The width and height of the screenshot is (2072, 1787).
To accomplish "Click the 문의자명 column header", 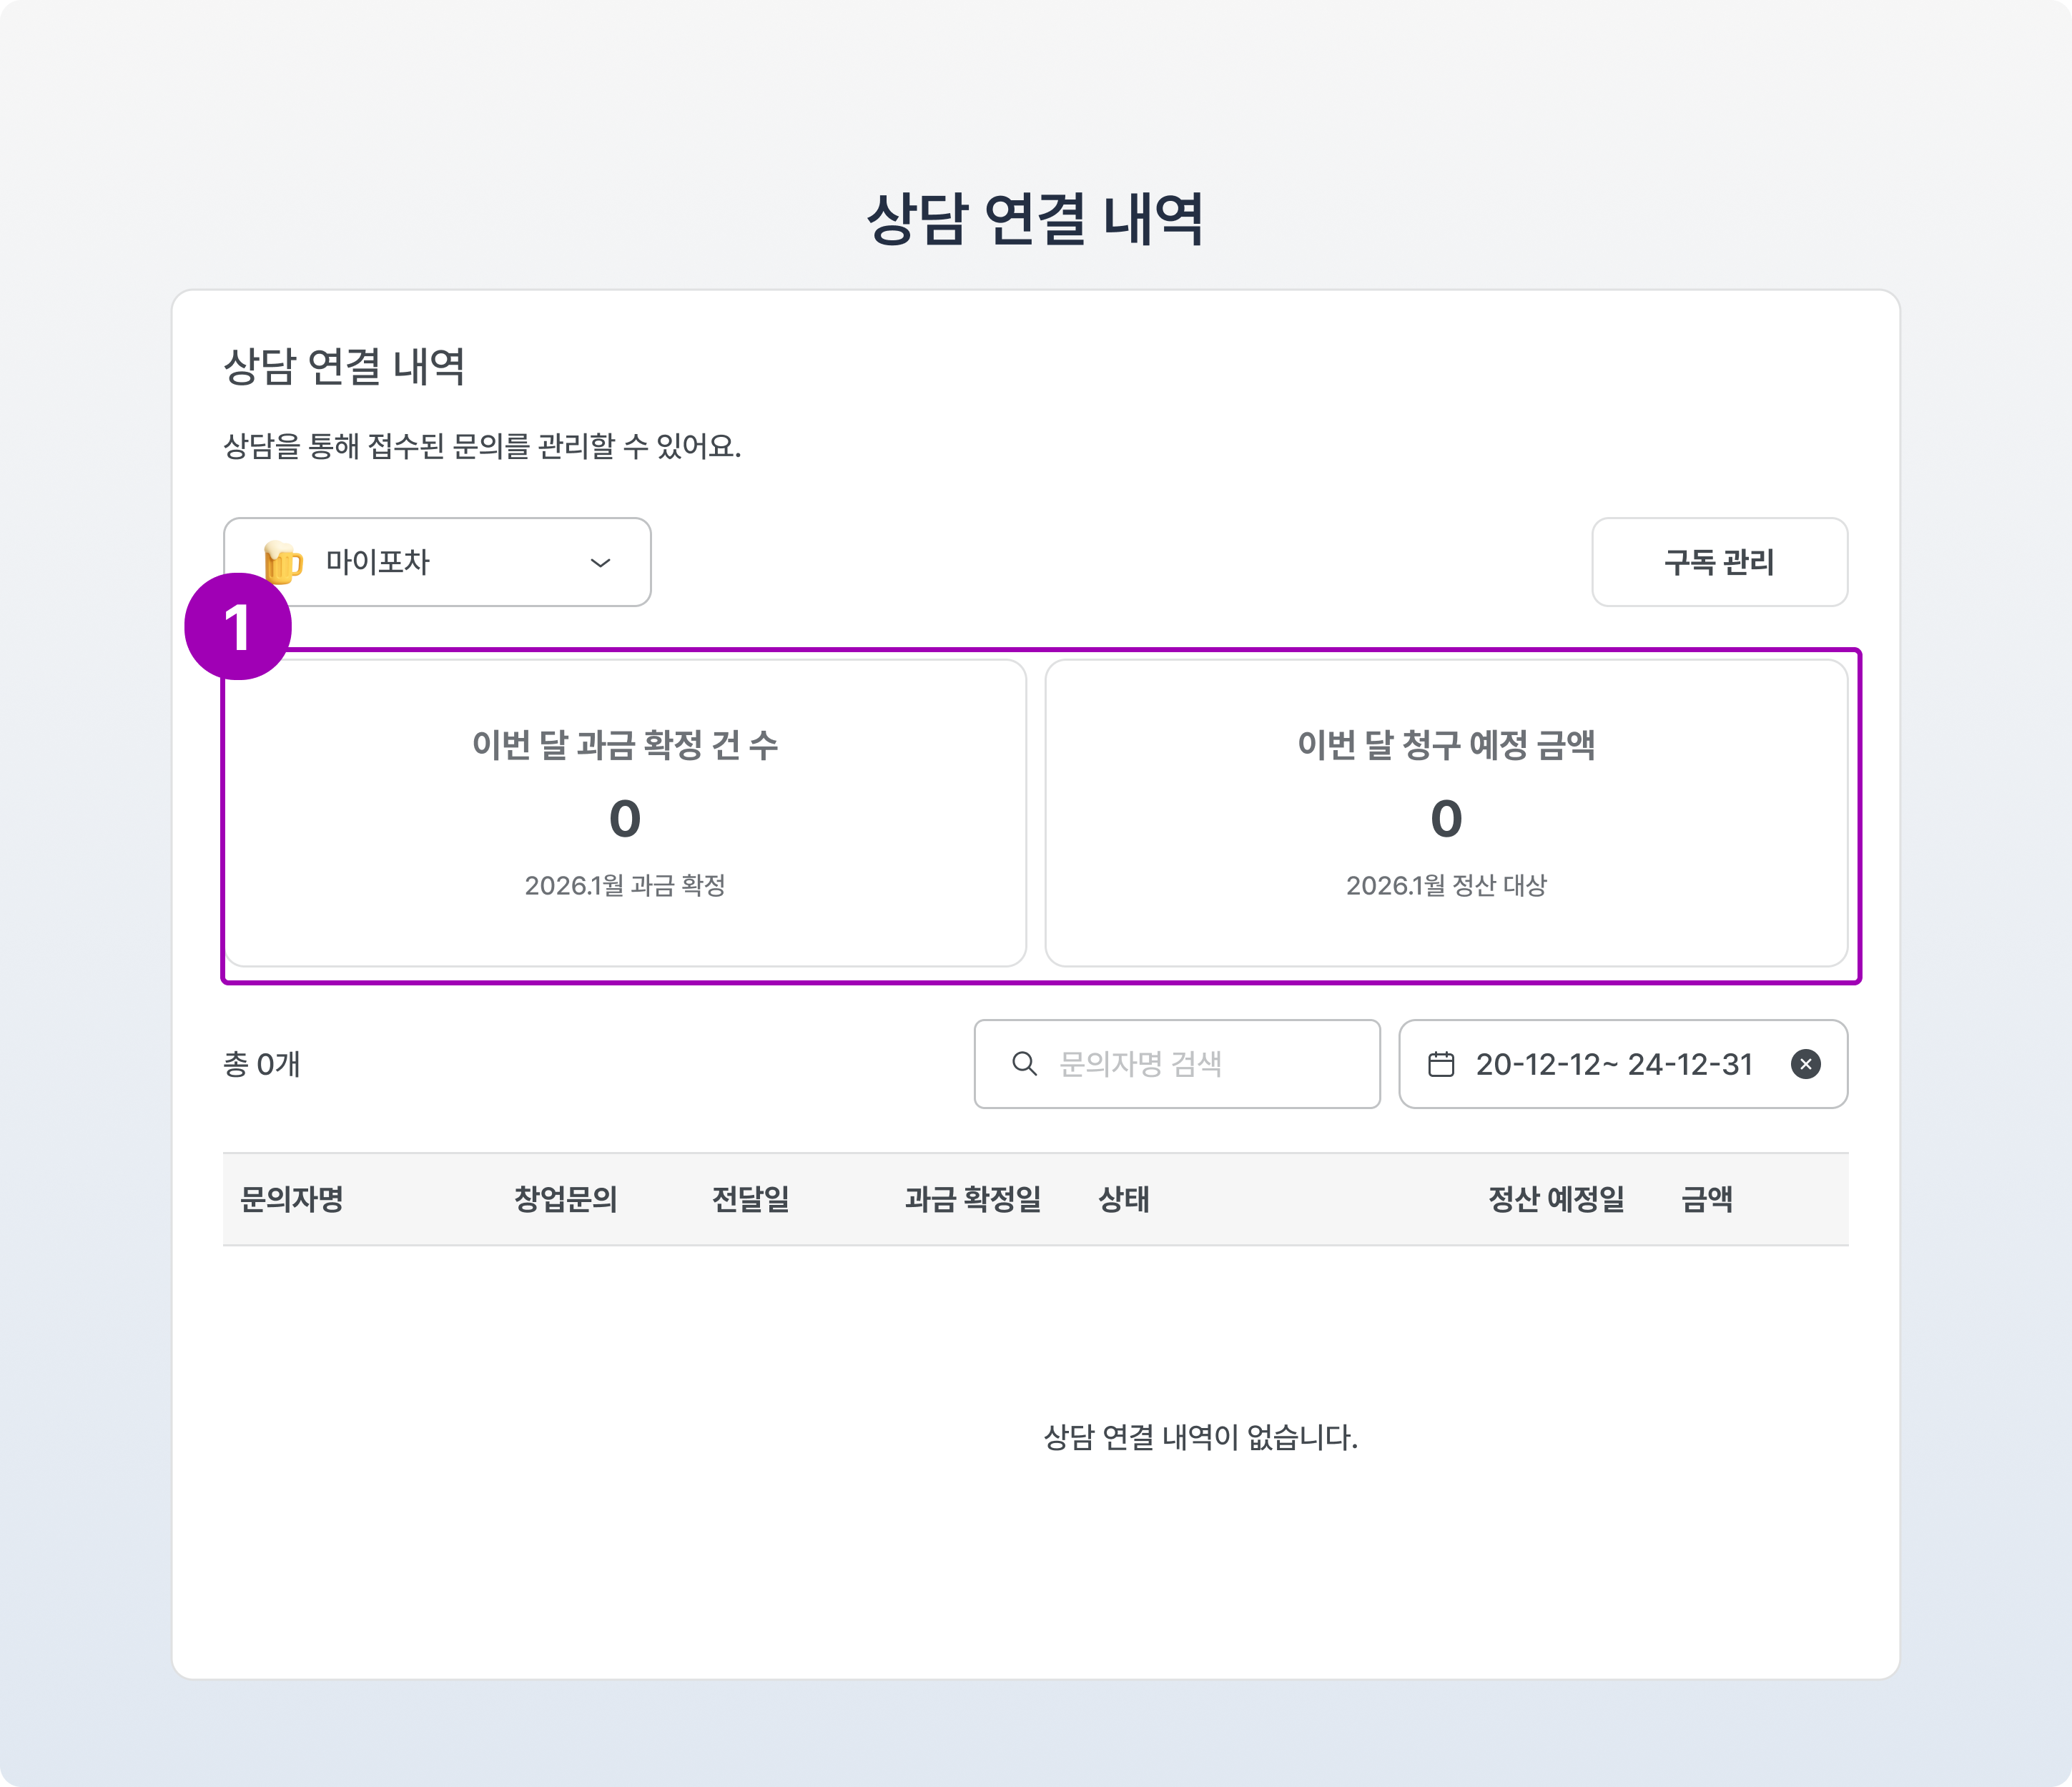I will tap(292, 1199).
